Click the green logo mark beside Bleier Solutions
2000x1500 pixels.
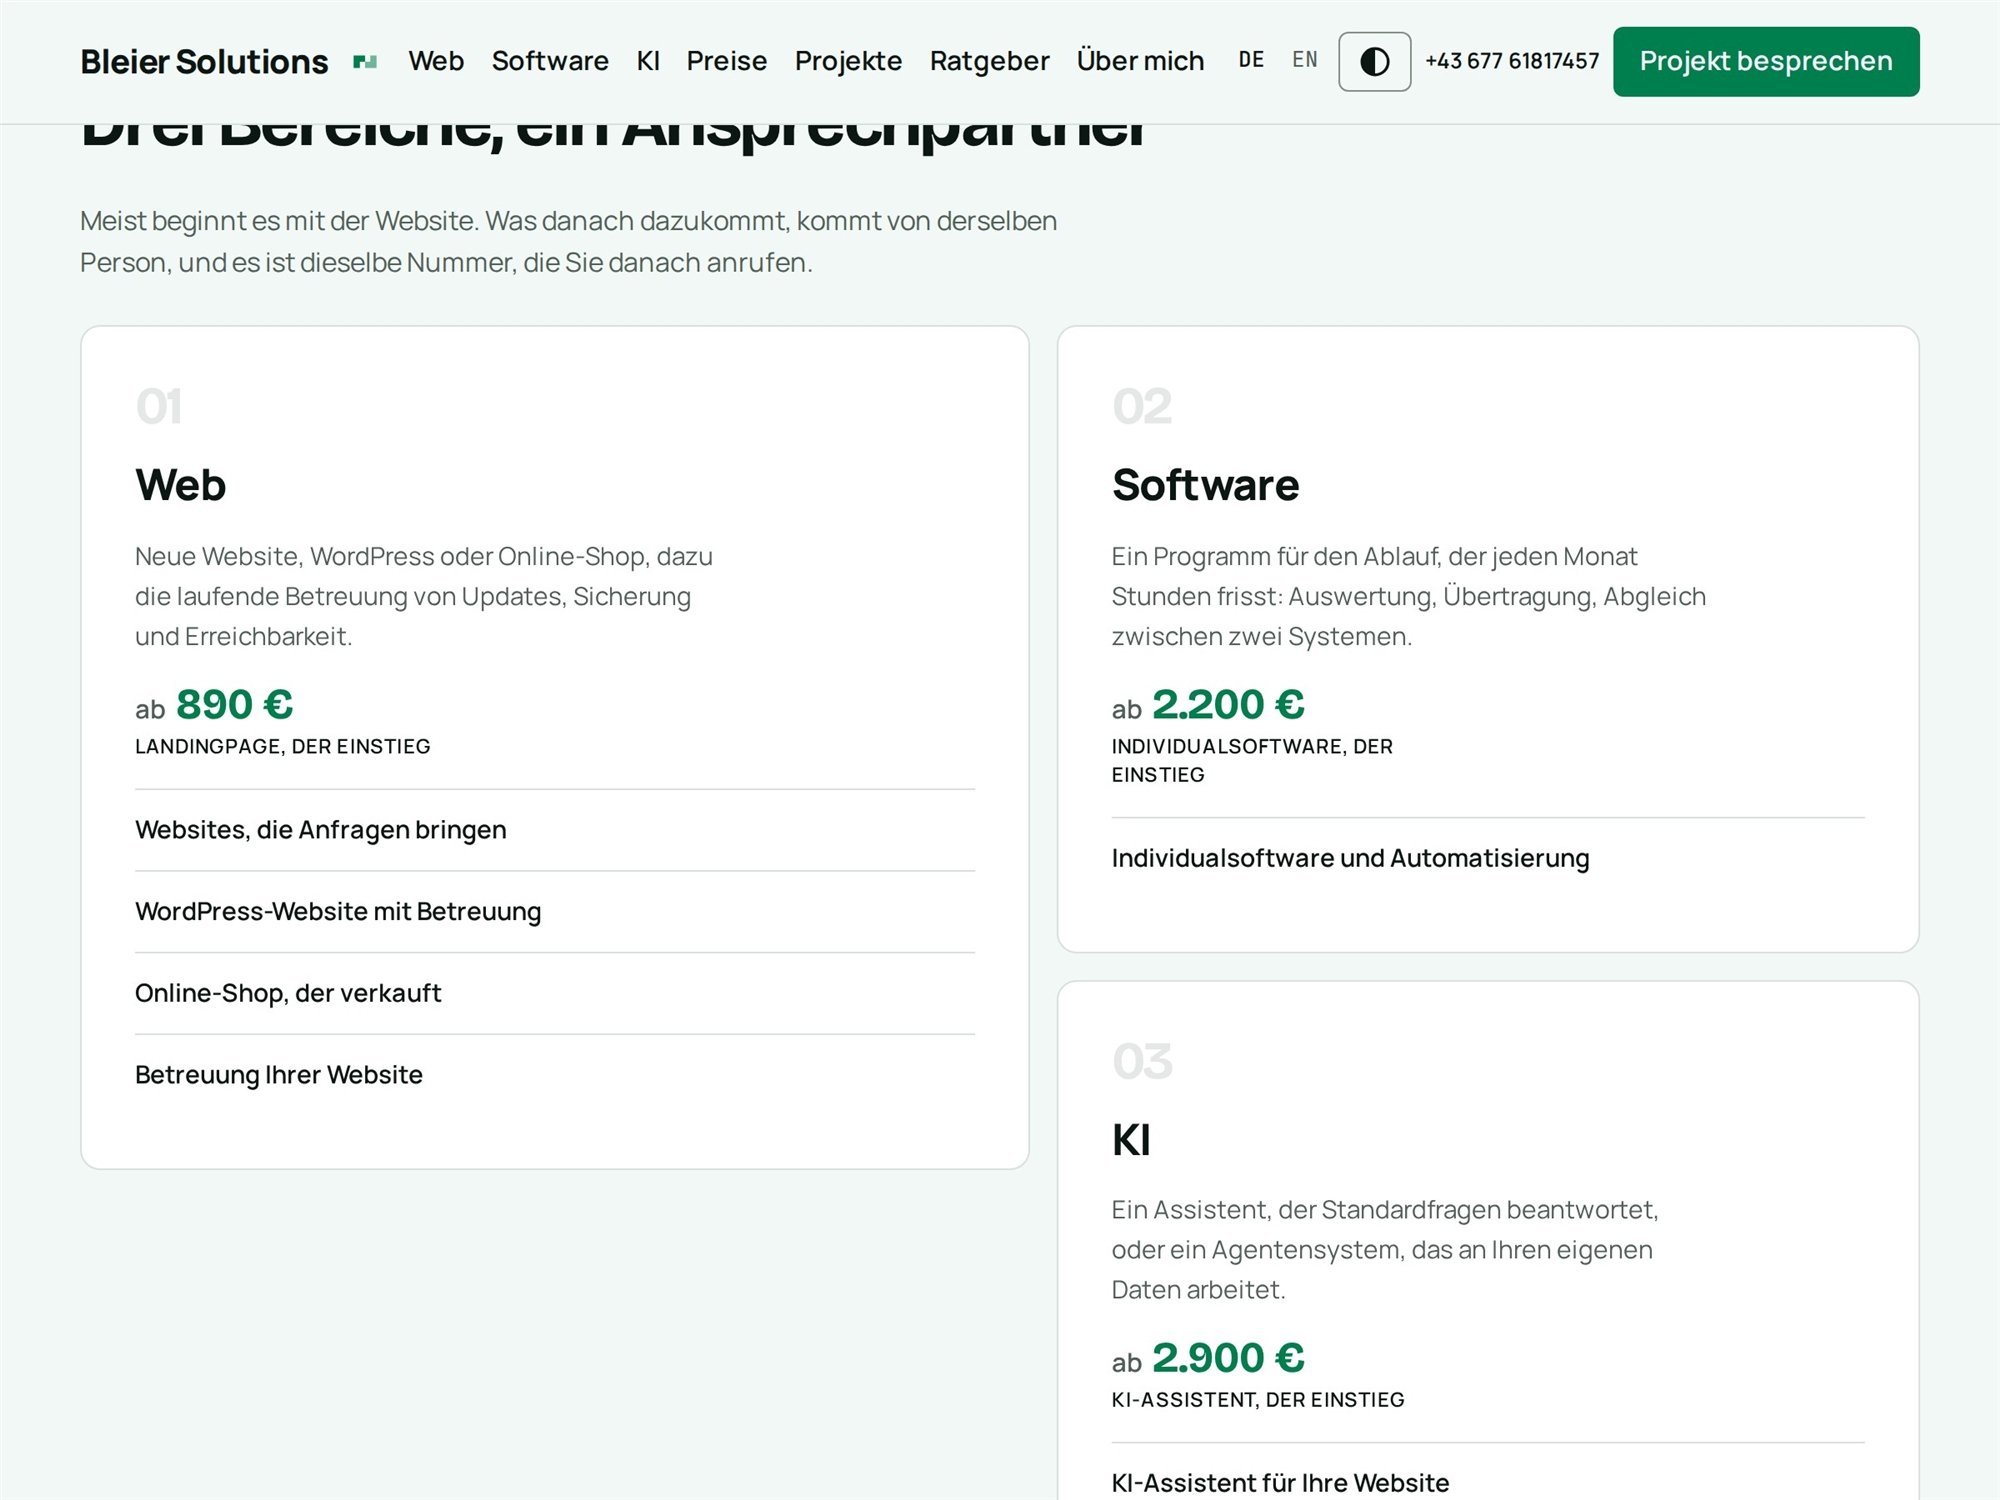(365, 62)
